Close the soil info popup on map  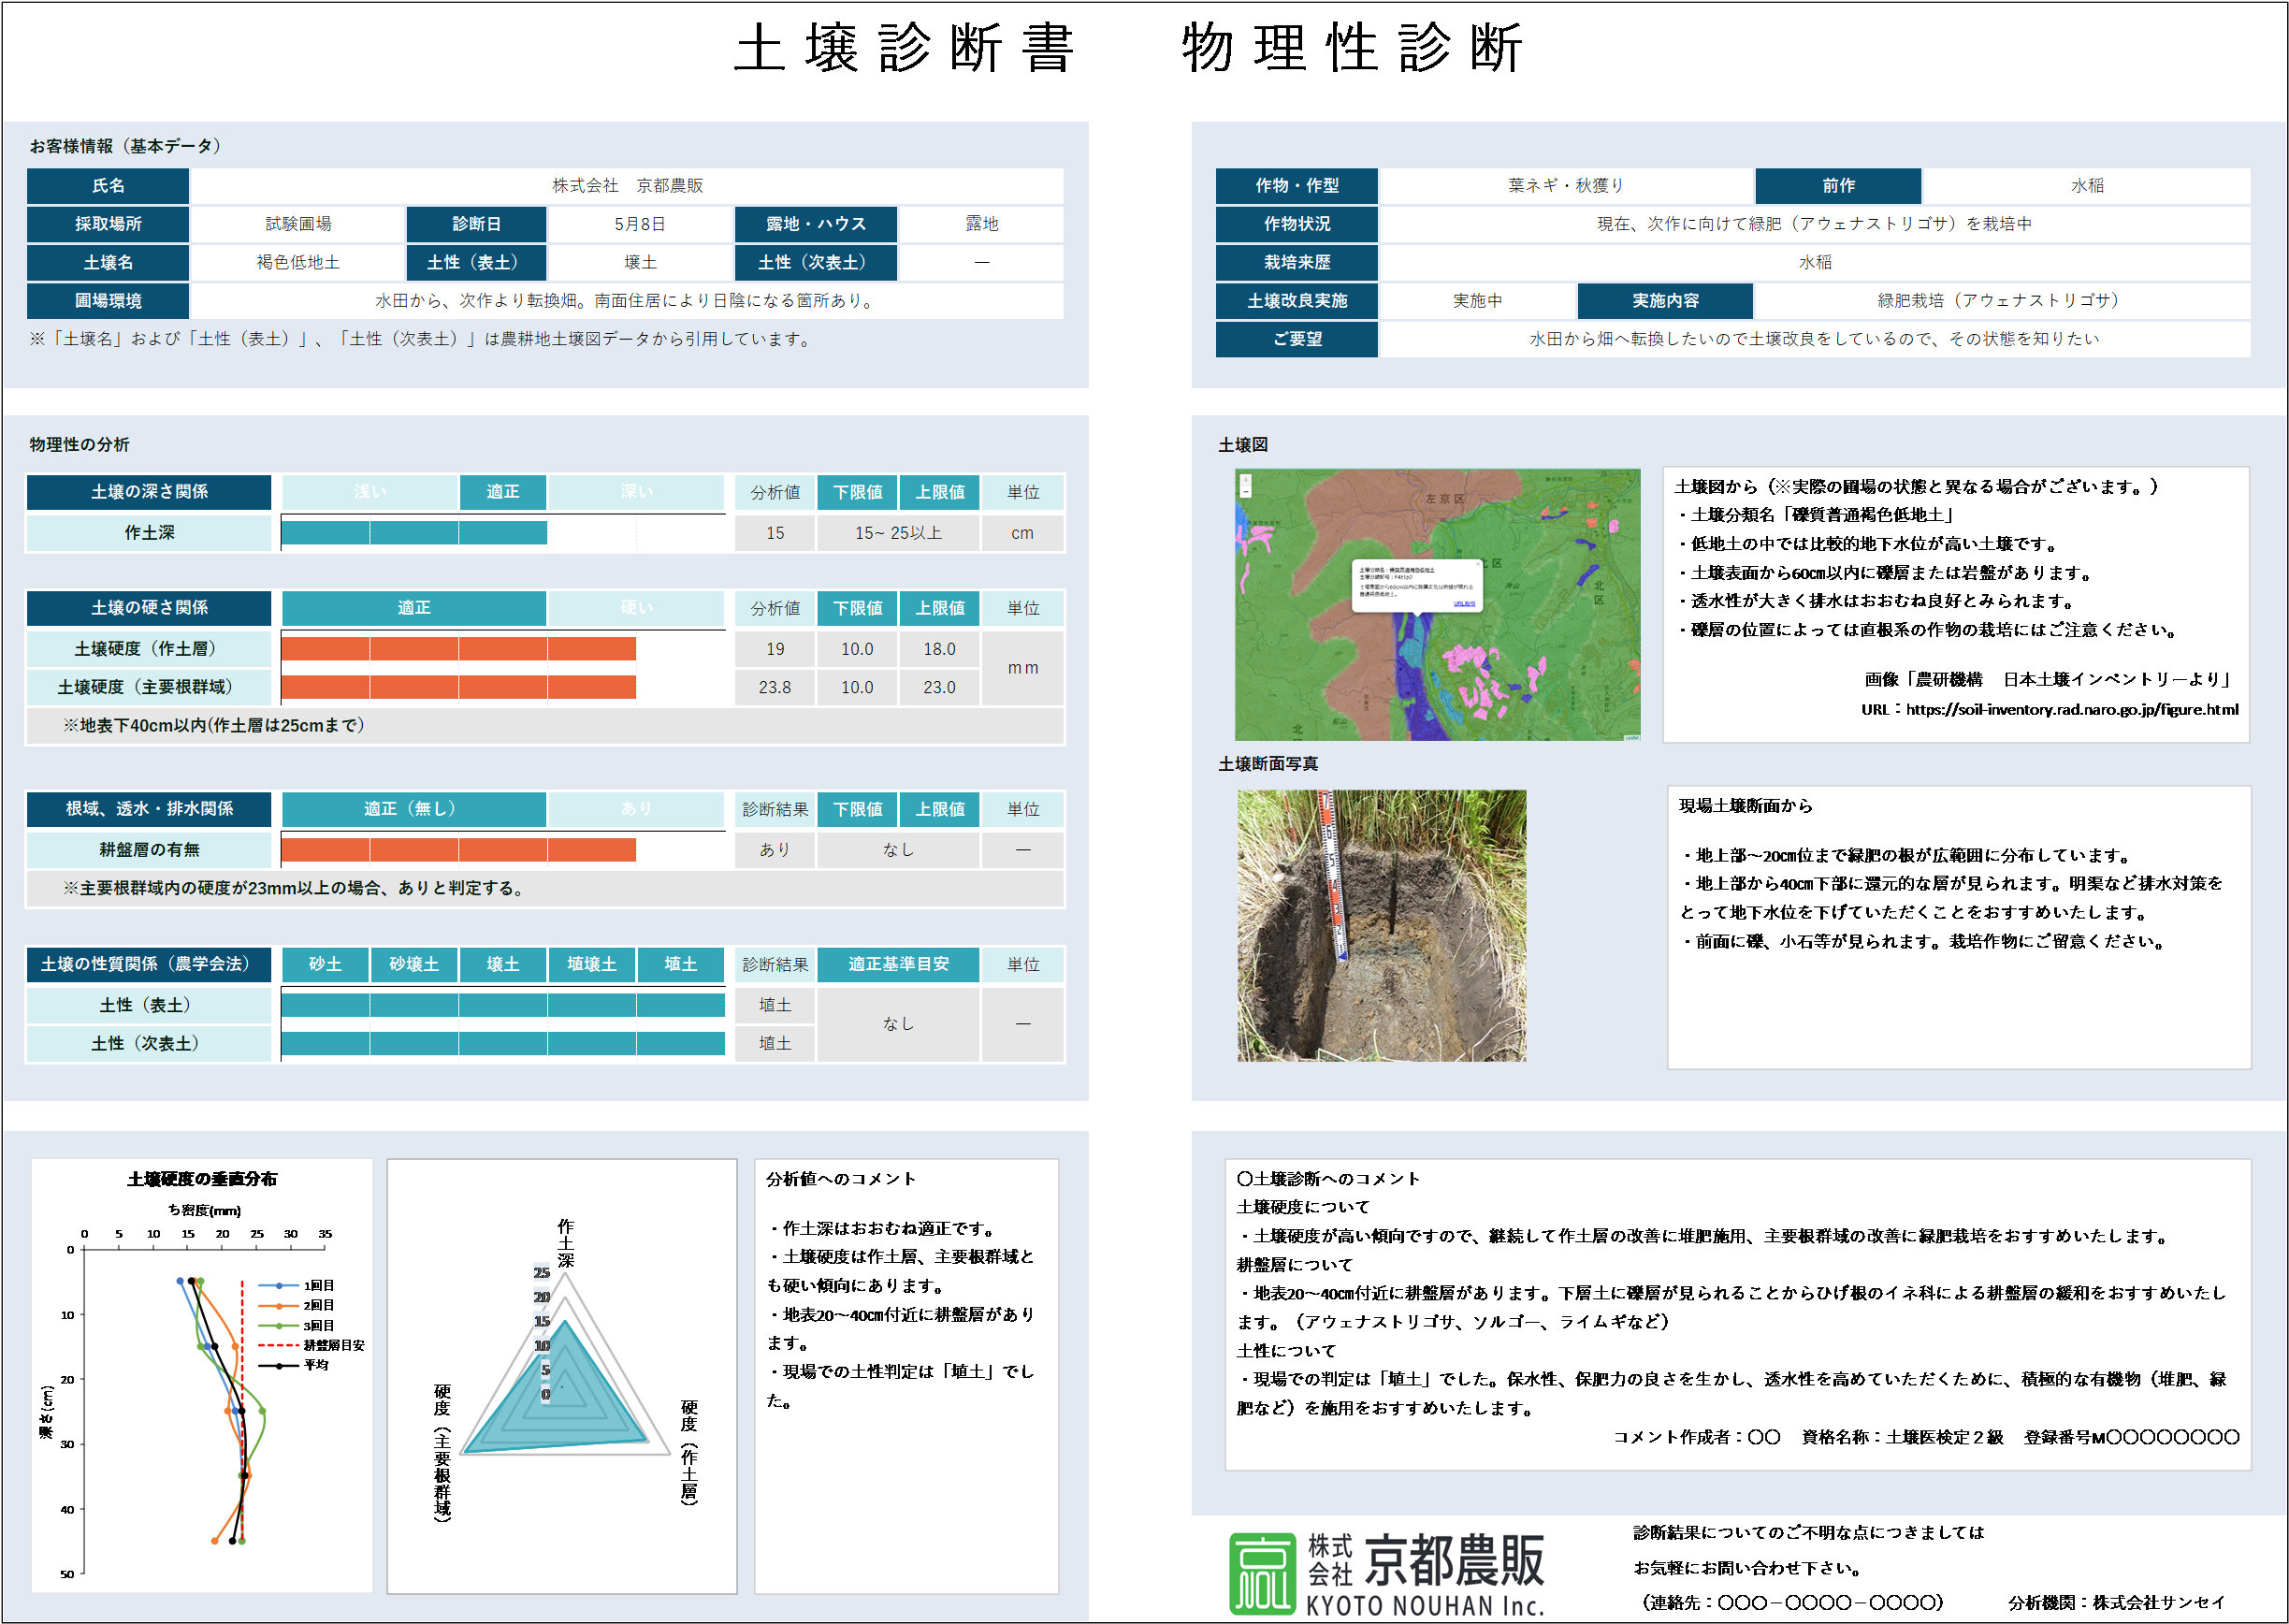(1478, 564)
